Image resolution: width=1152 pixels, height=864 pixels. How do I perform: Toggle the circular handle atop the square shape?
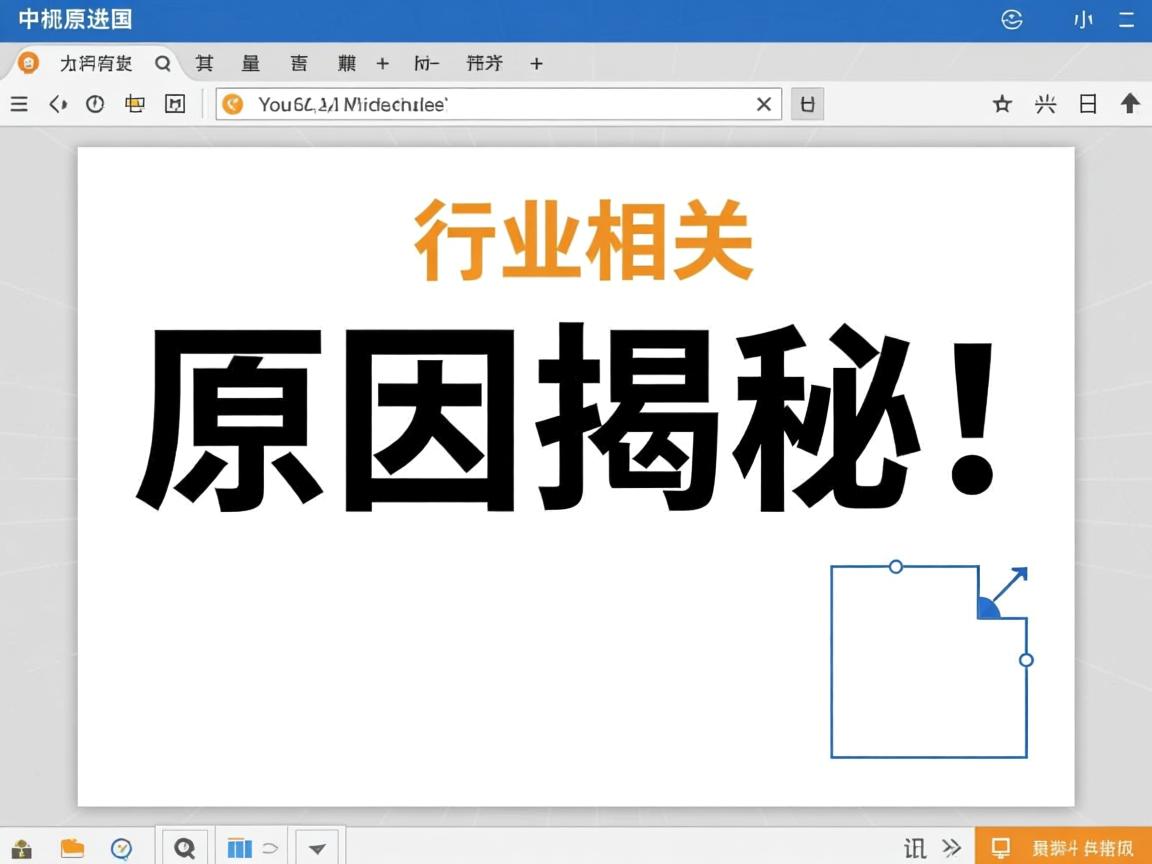[x=895, y=566]
